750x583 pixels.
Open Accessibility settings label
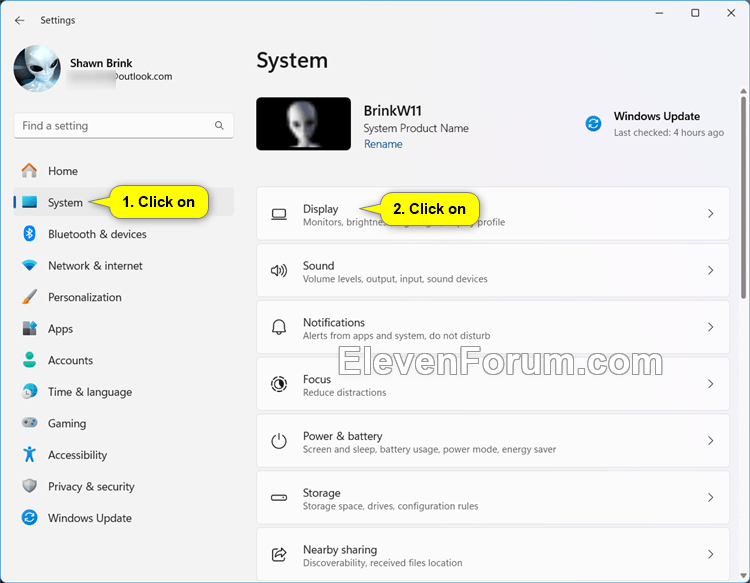click(77, 455)
